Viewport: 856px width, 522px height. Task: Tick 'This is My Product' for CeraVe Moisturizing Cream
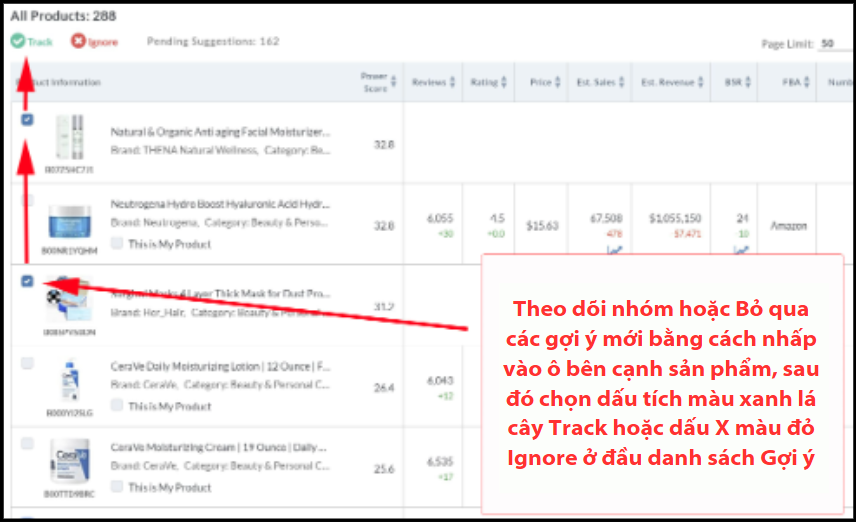[118, 487]
